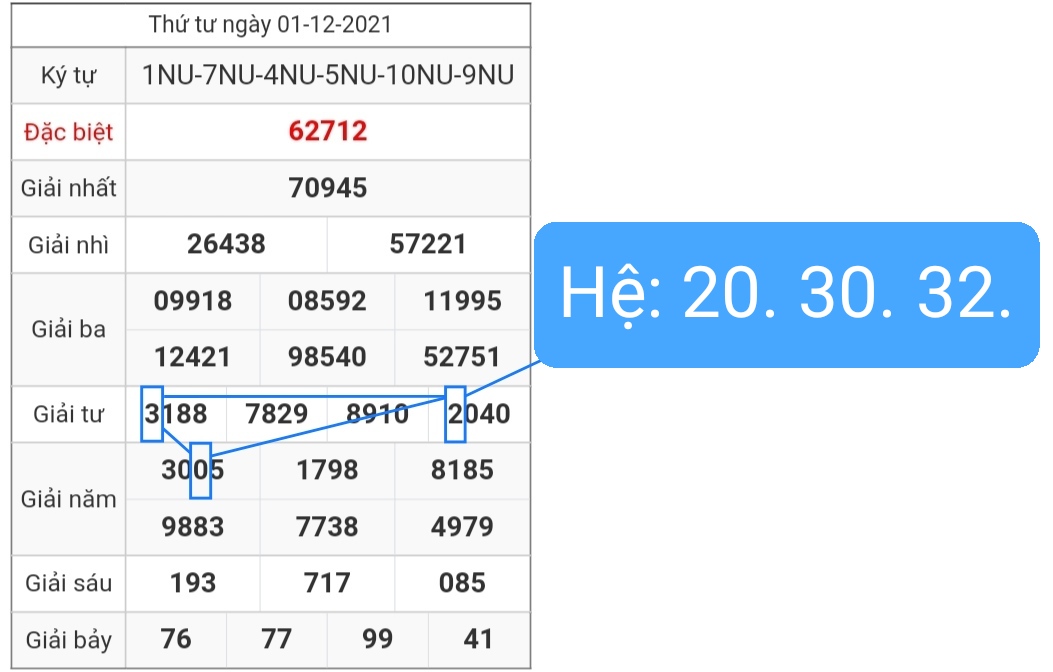Click the blue box on digit in 3005

tap(201, 470)
